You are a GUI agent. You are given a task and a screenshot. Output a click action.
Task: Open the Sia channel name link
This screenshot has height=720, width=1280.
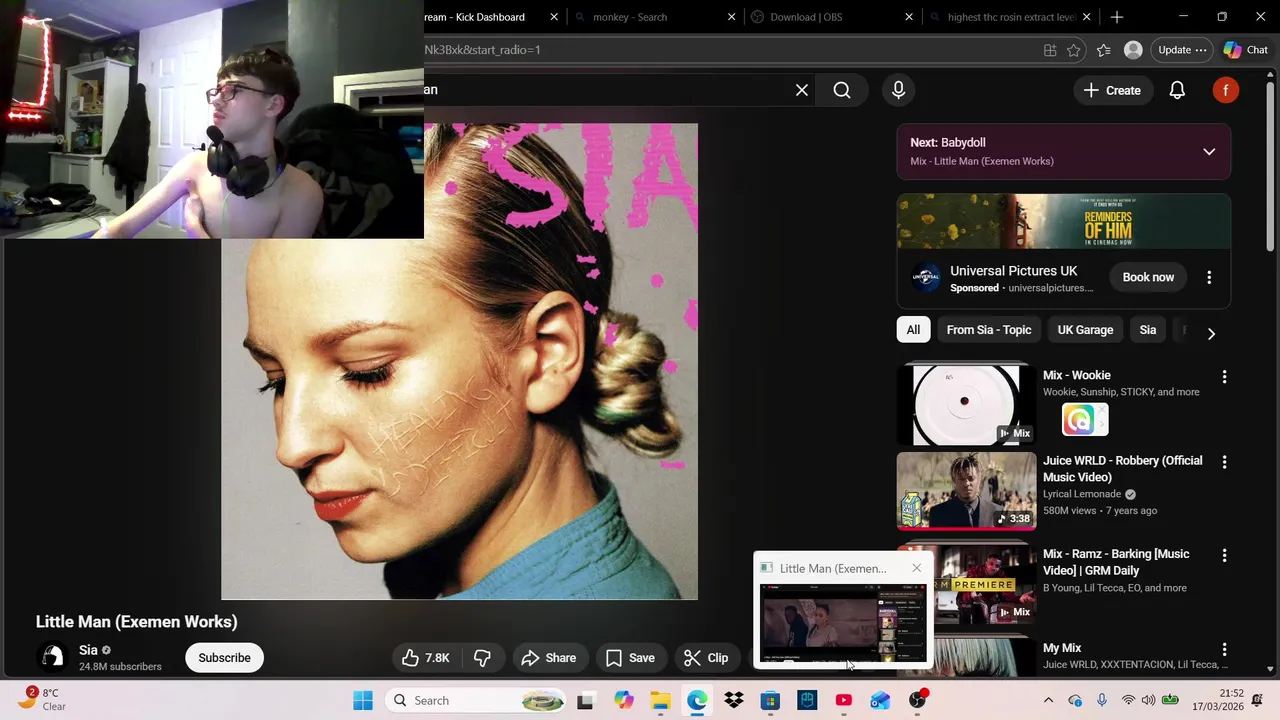point(88,650)
